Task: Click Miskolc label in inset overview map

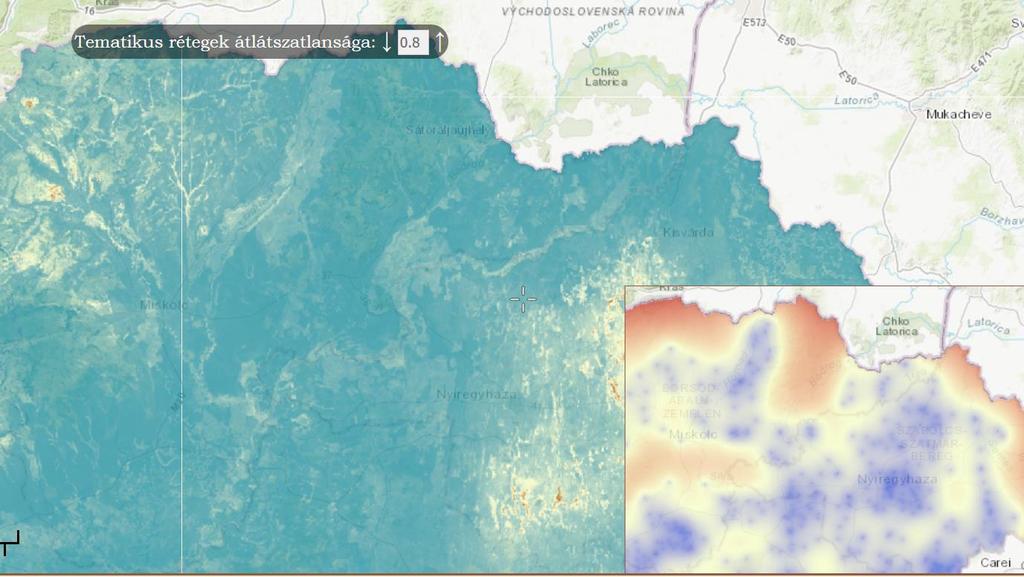Action: 693,435
